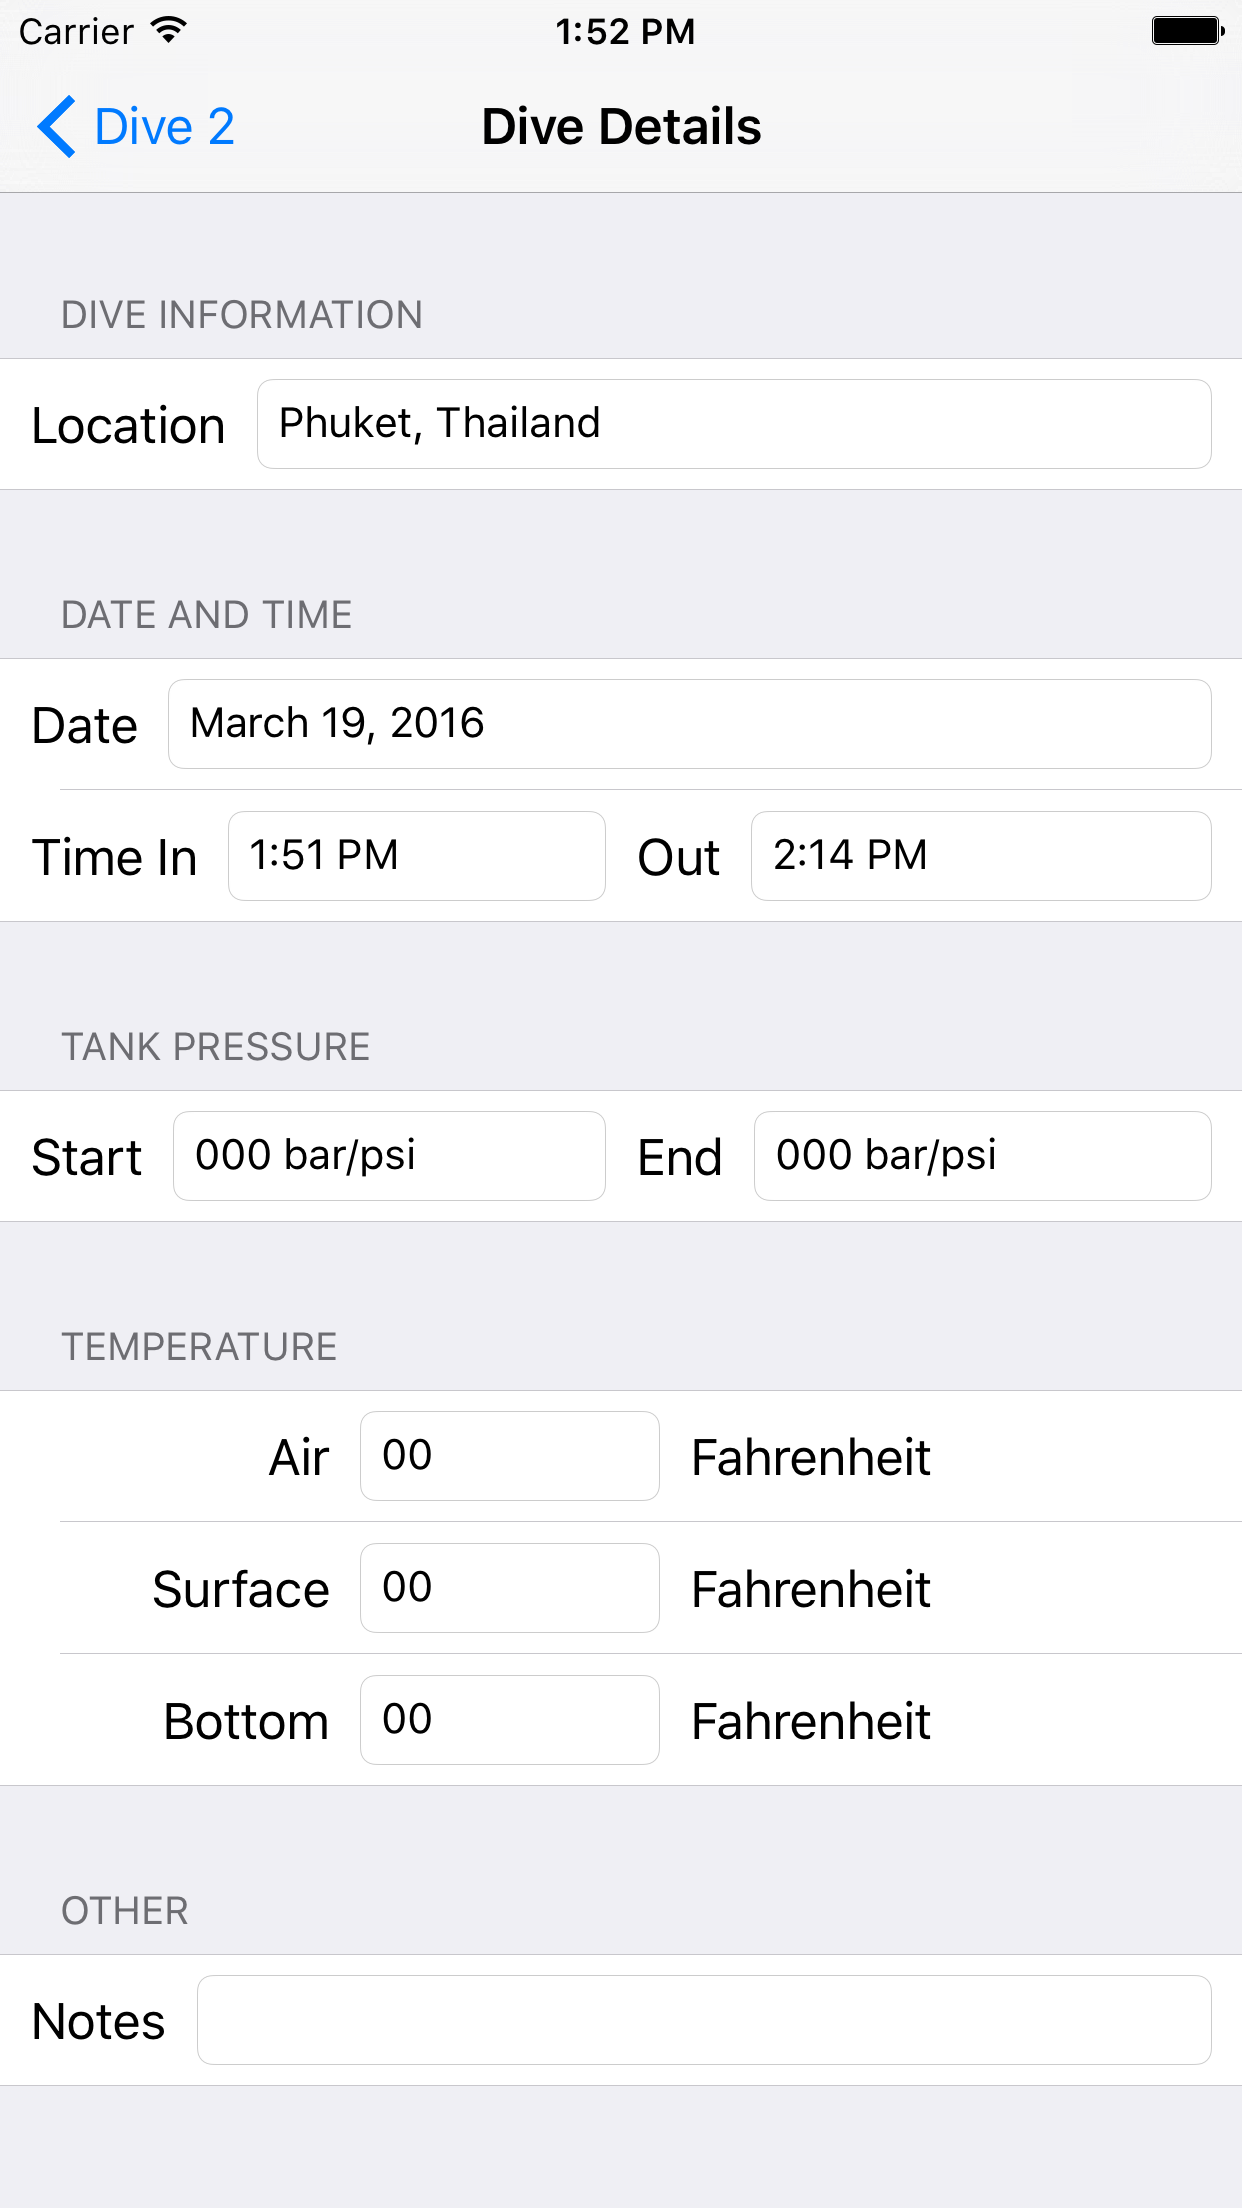Select the Start tank pressure field
The height and width of the screenshot is (2208, 1242).
[x=389, y=1156]
